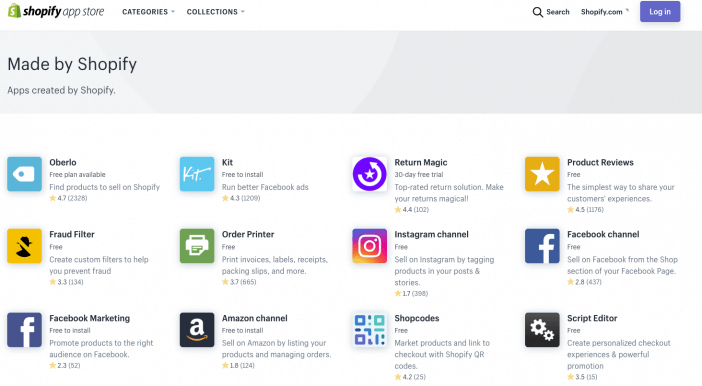Click the Kit app icon

[197, 174]
